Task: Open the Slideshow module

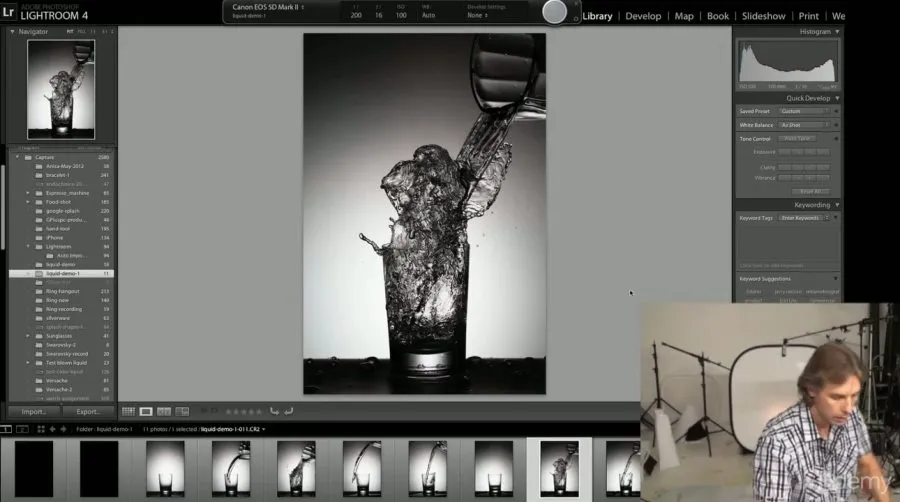Action: click(x=762, y=16)
